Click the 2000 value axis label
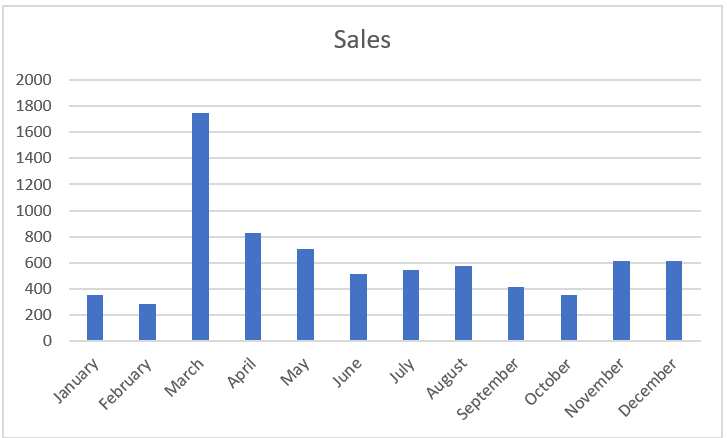This screenshot has height=438, width=727. [x=34, y=80]
